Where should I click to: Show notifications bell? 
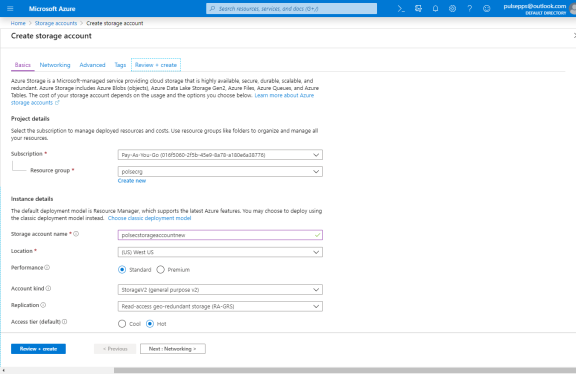tap(435, 8)
